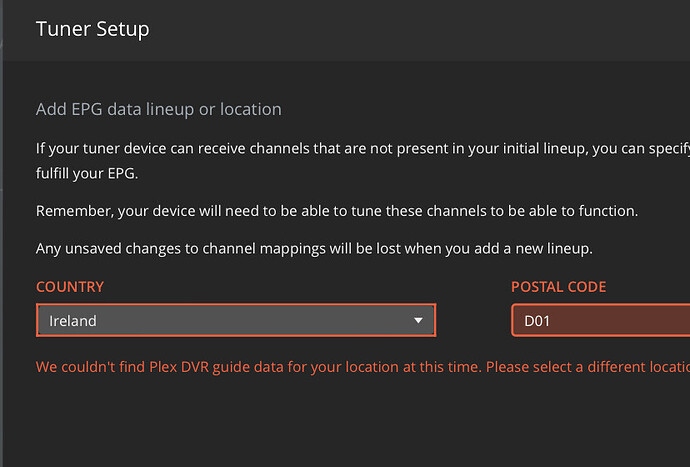Image resolution: width=690 pixels, height=467 pixels.
Task: Click the Country dropdown arrow
Action: pos(419,321)
